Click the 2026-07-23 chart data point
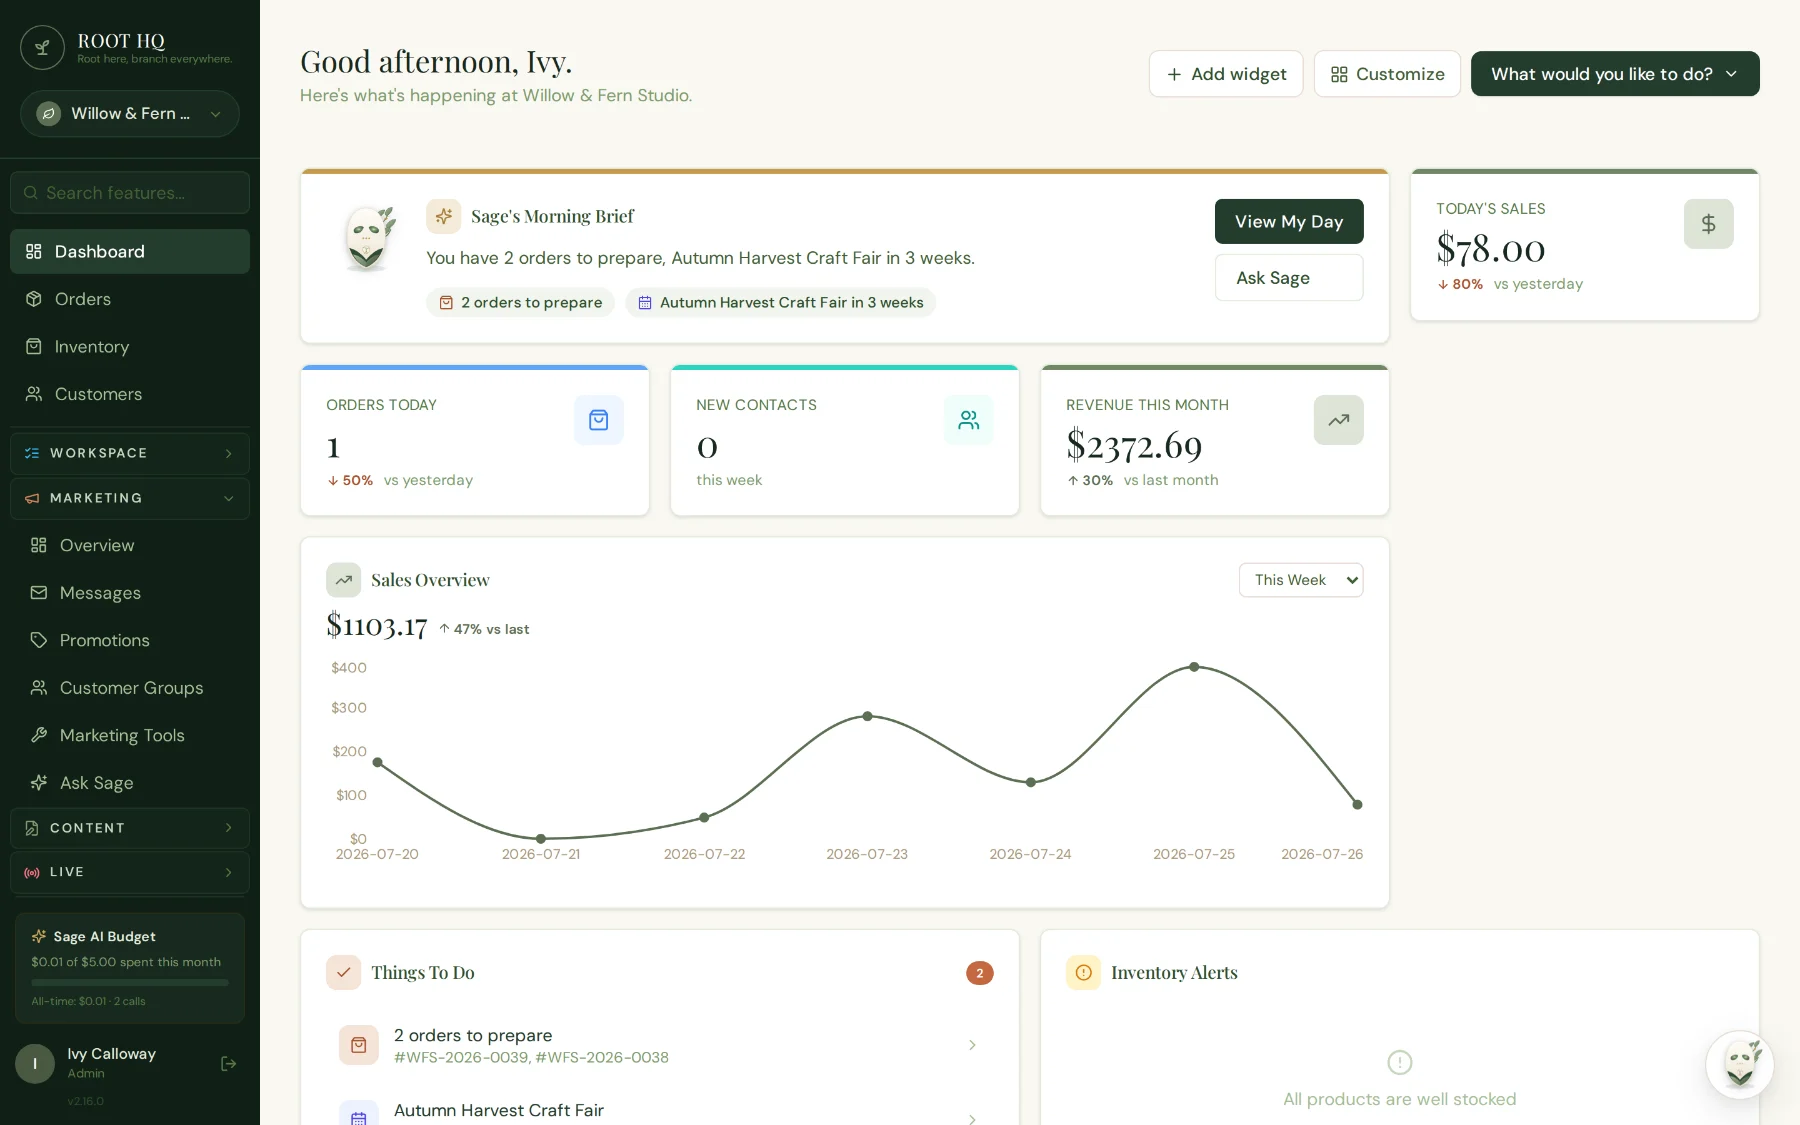This screenshot has height=1125, width=1800. pos(868,716)
